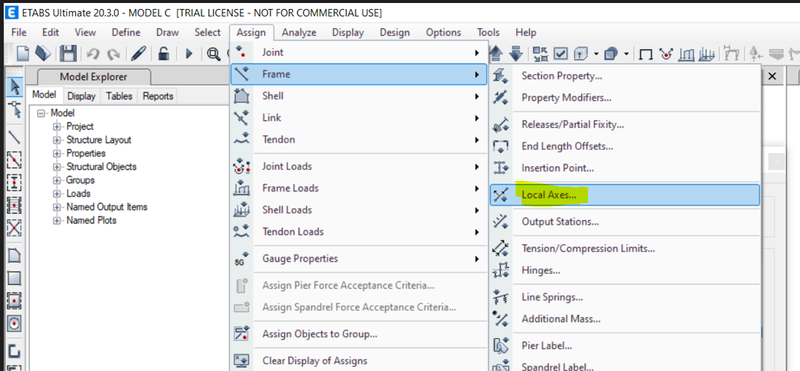Expand the Project tree node
Image resolution: width=800 pixels, height=371 pixels.
pos(57,127)
